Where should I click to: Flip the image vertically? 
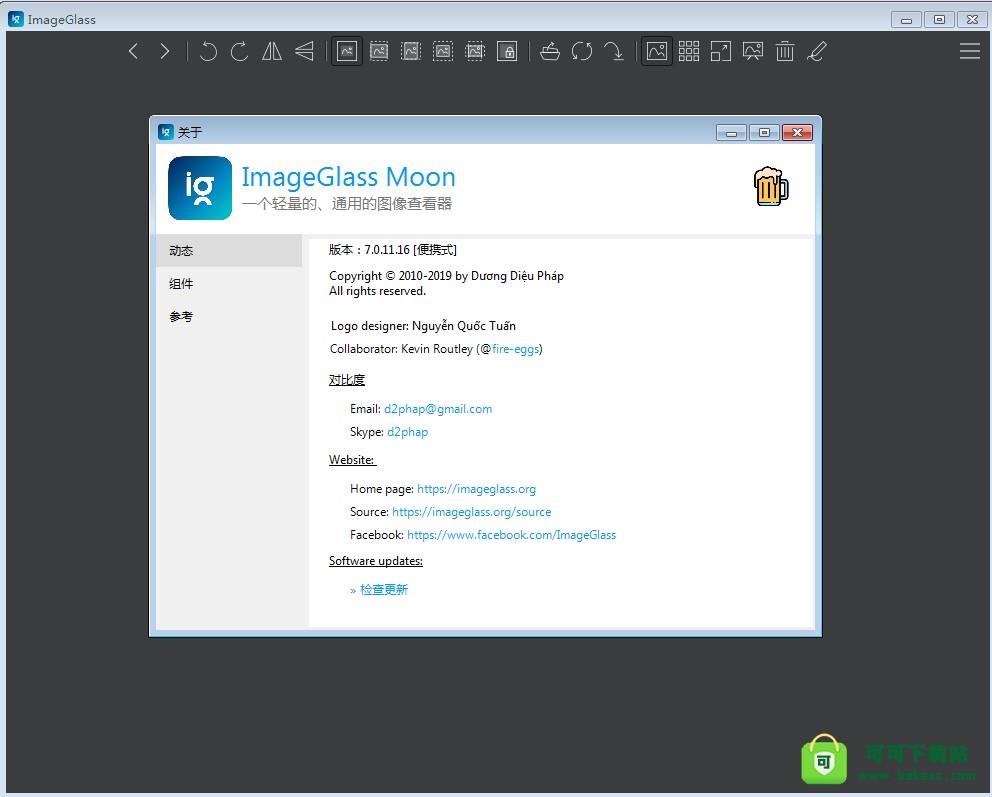point(304,51)
